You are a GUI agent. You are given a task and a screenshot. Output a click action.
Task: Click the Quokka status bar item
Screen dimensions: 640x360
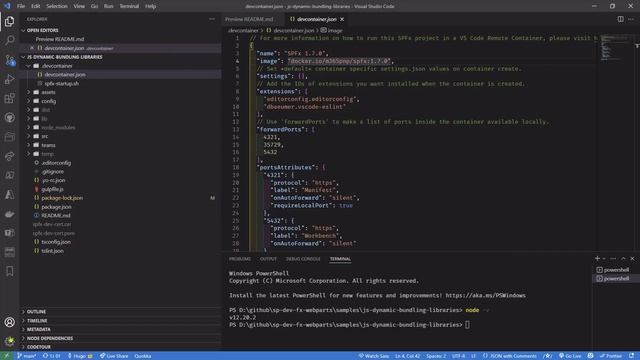(x=143, y=356)
